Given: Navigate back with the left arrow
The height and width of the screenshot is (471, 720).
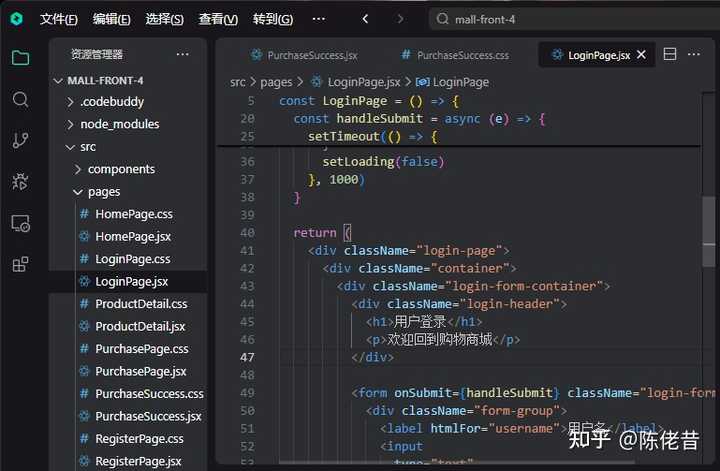Looking at the screenshot, I should click(365, 19).
